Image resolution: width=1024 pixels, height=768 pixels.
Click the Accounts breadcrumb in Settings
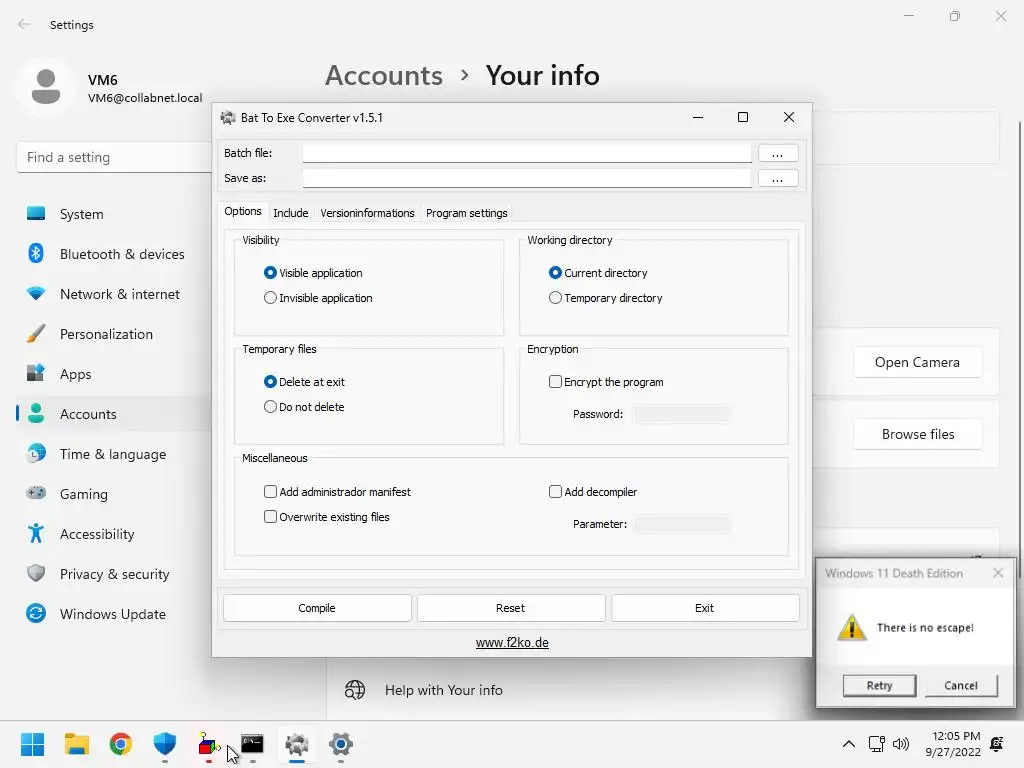[x=384, y=75]
